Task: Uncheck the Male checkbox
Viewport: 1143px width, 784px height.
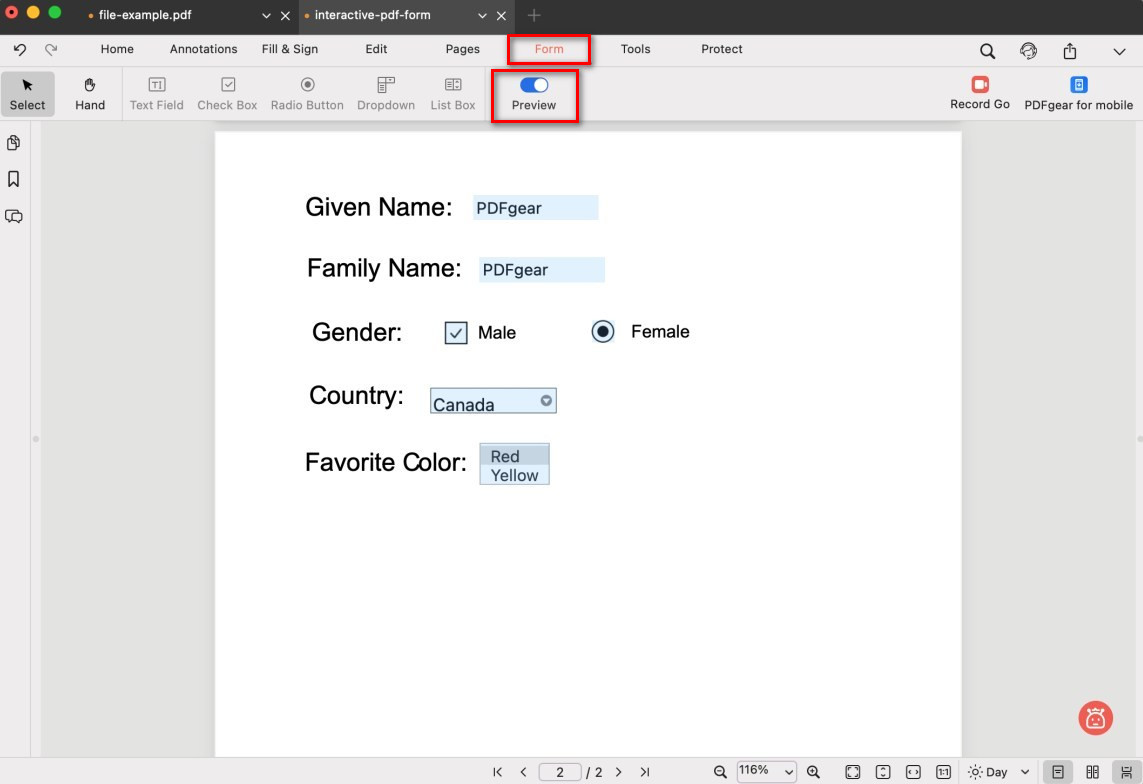Action: 456,333
